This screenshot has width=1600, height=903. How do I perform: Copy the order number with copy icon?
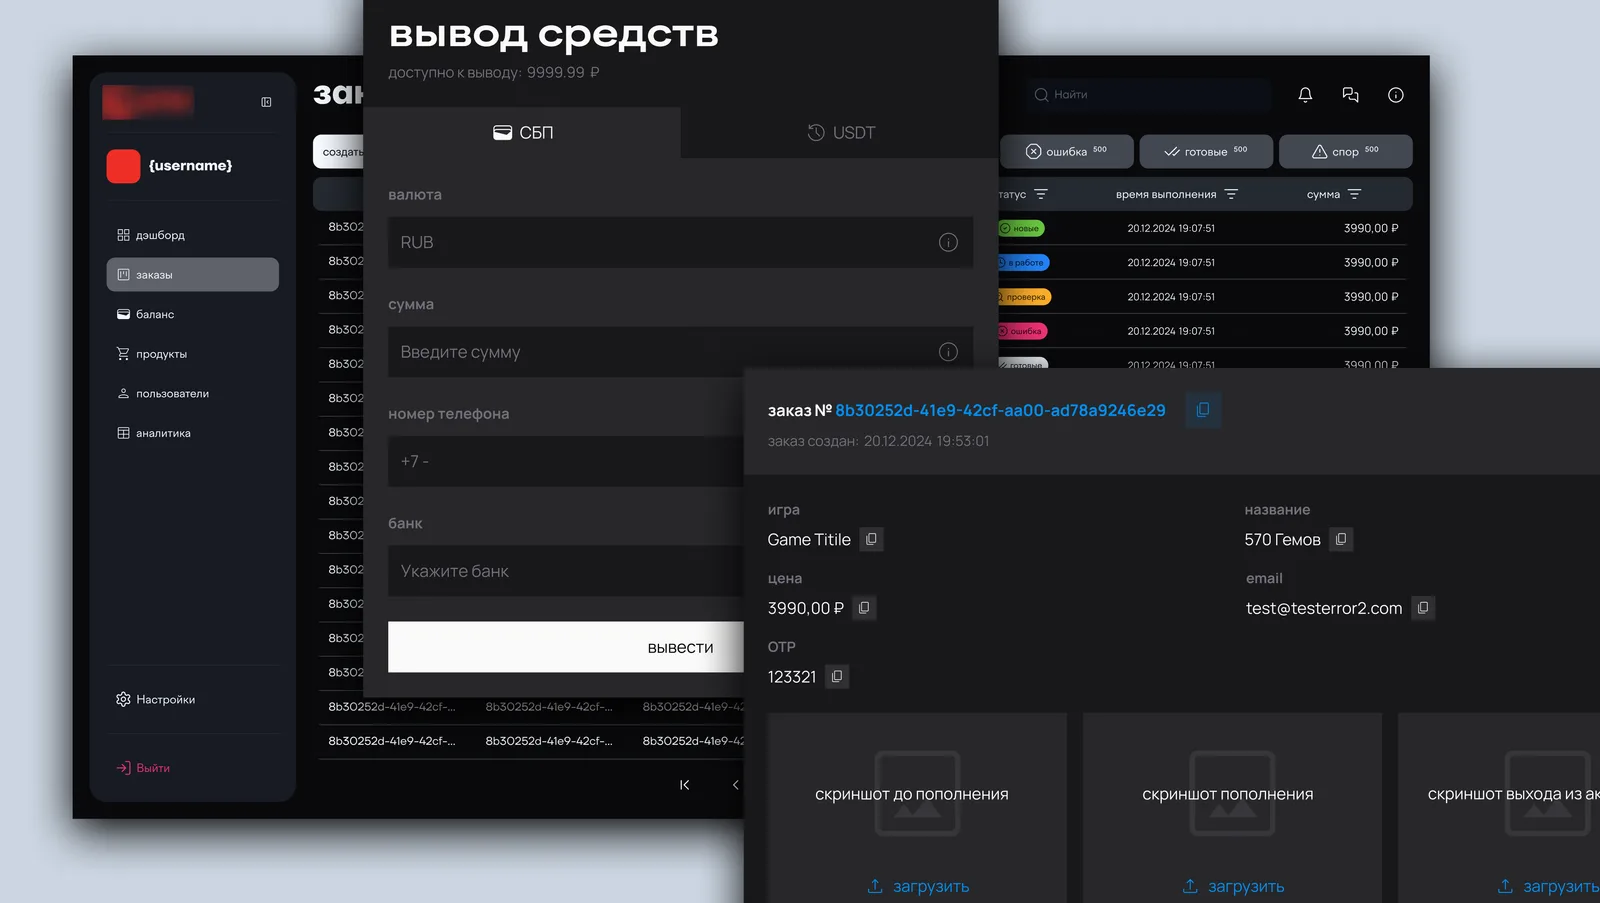1203,410
